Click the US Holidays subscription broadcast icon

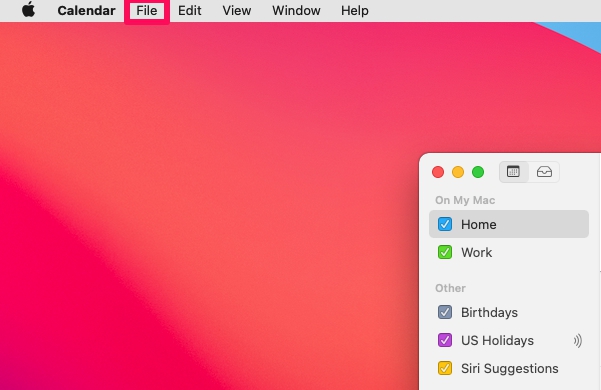tap(578, 340)
